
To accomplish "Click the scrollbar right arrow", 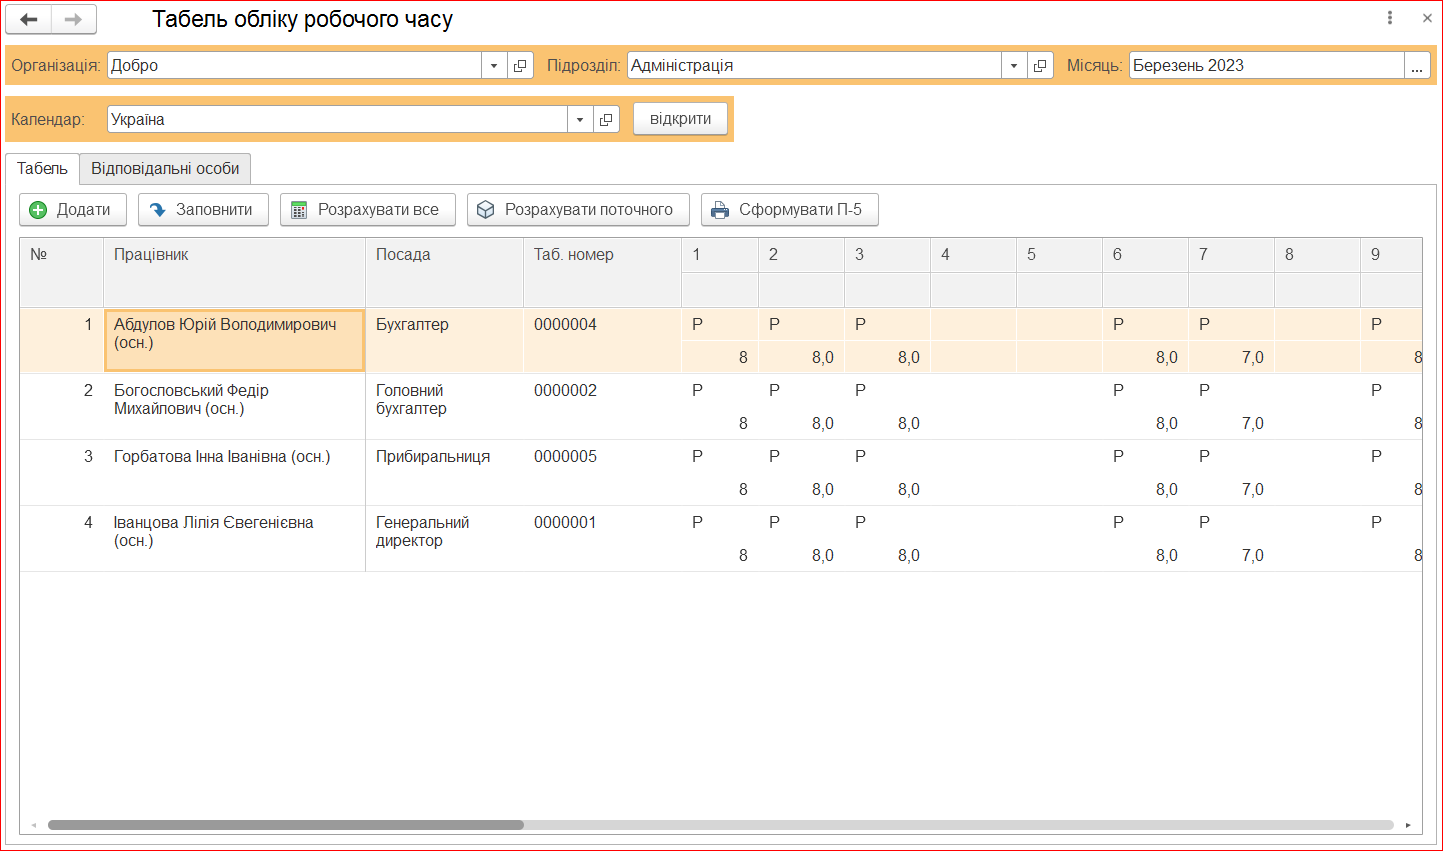I will point(1408,825).
